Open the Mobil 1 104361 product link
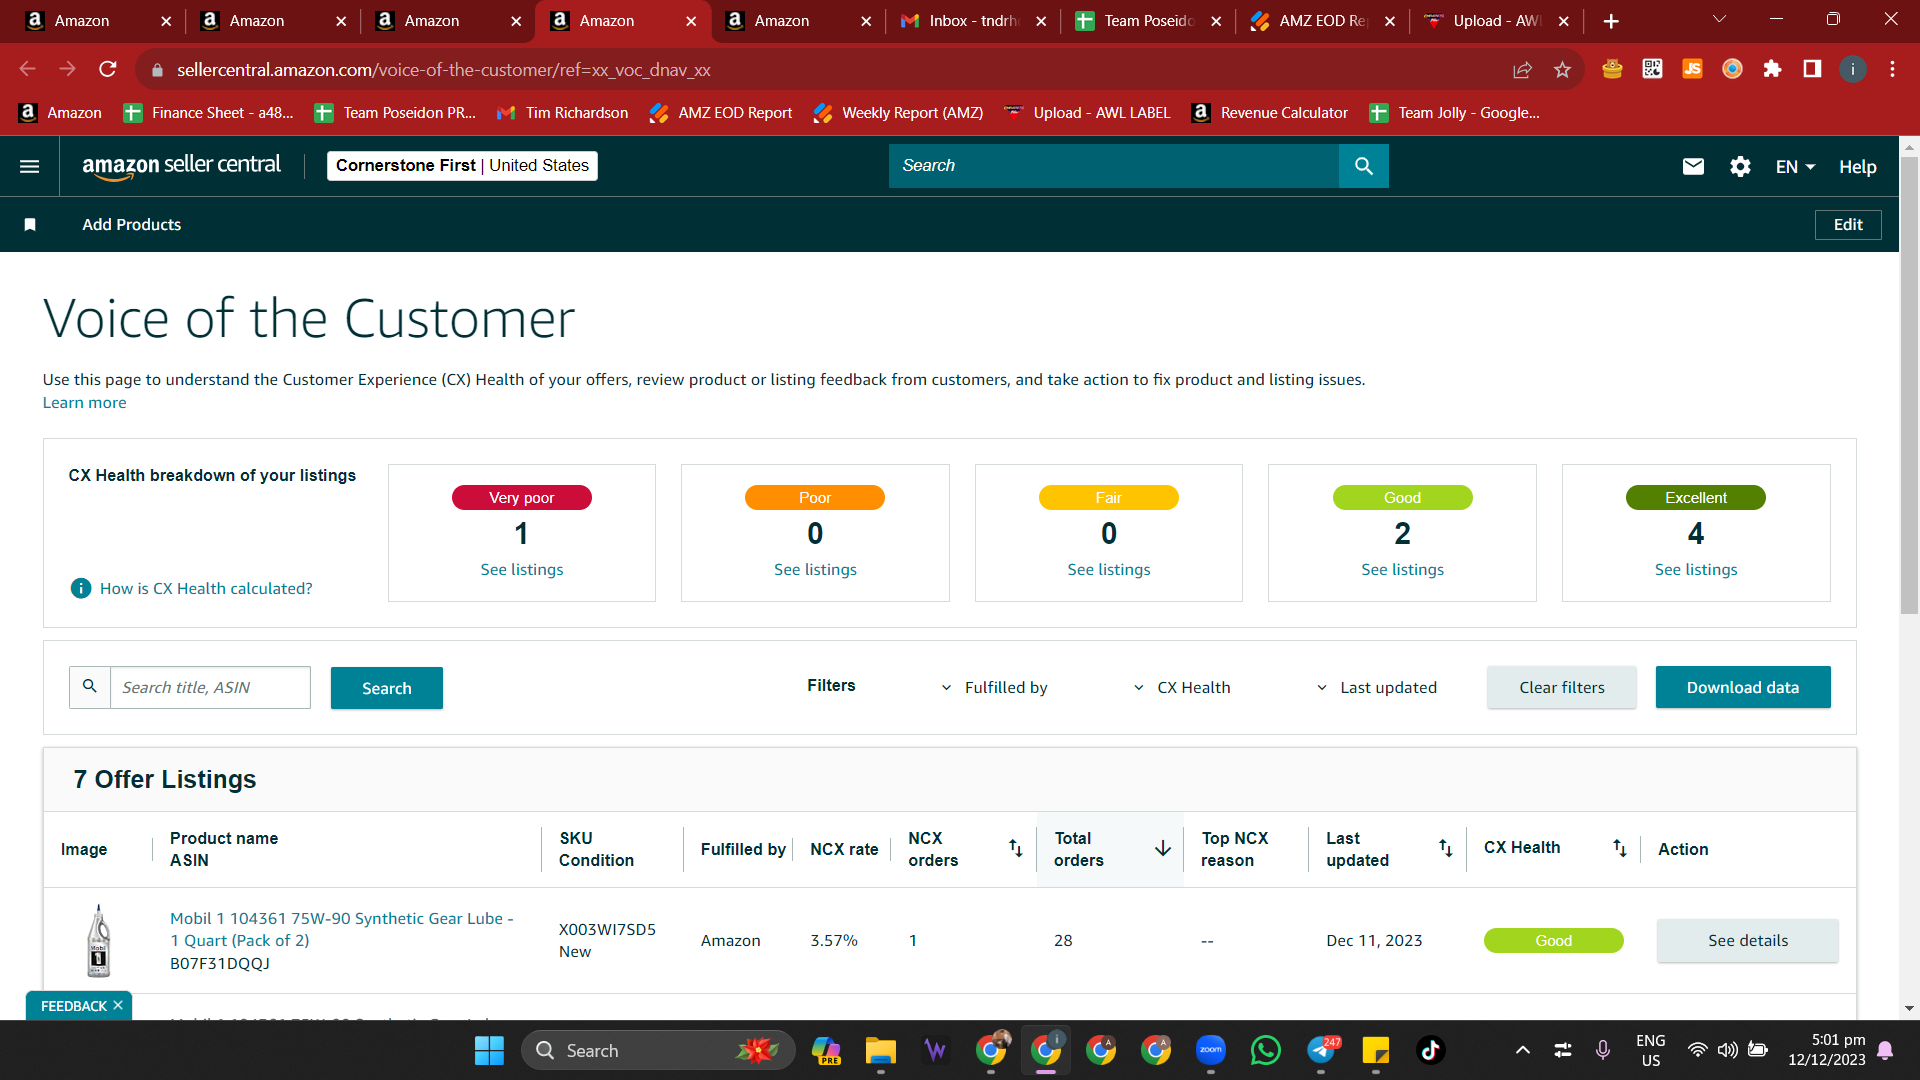 (341, 929)
